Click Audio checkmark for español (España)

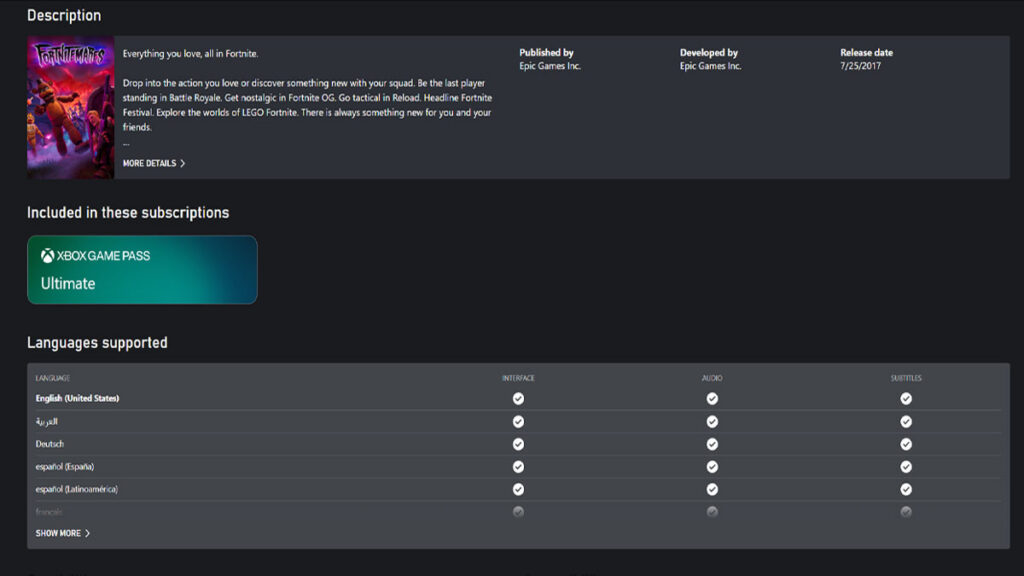point(712,467)
